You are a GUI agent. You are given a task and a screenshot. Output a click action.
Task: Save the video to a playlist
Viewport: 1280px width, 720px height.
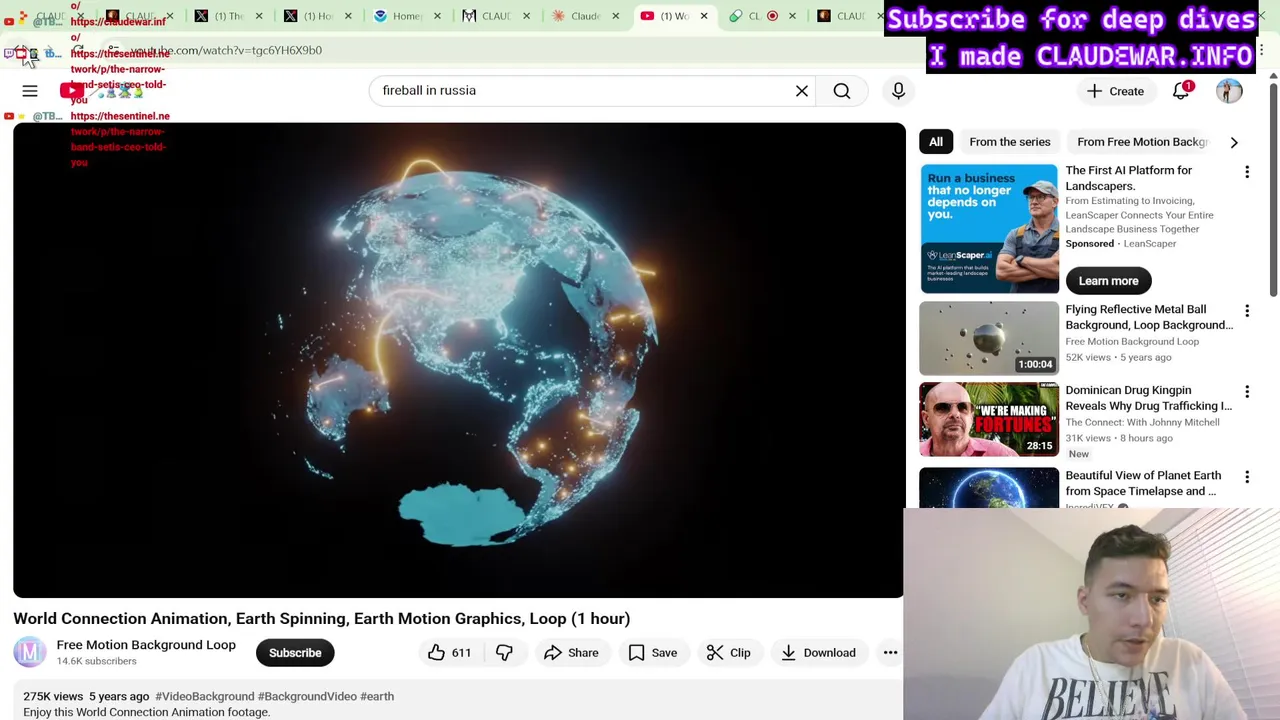[652, 653]
